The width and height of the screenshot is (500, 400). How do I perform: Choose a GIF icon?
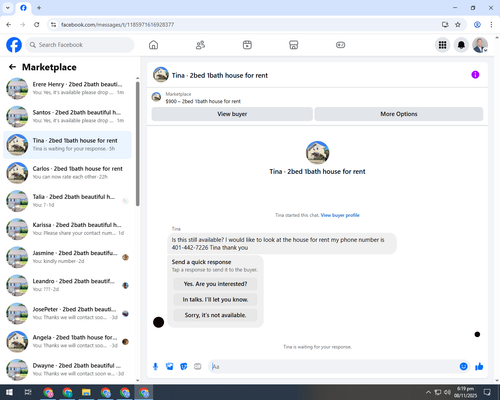pos(197,367)
